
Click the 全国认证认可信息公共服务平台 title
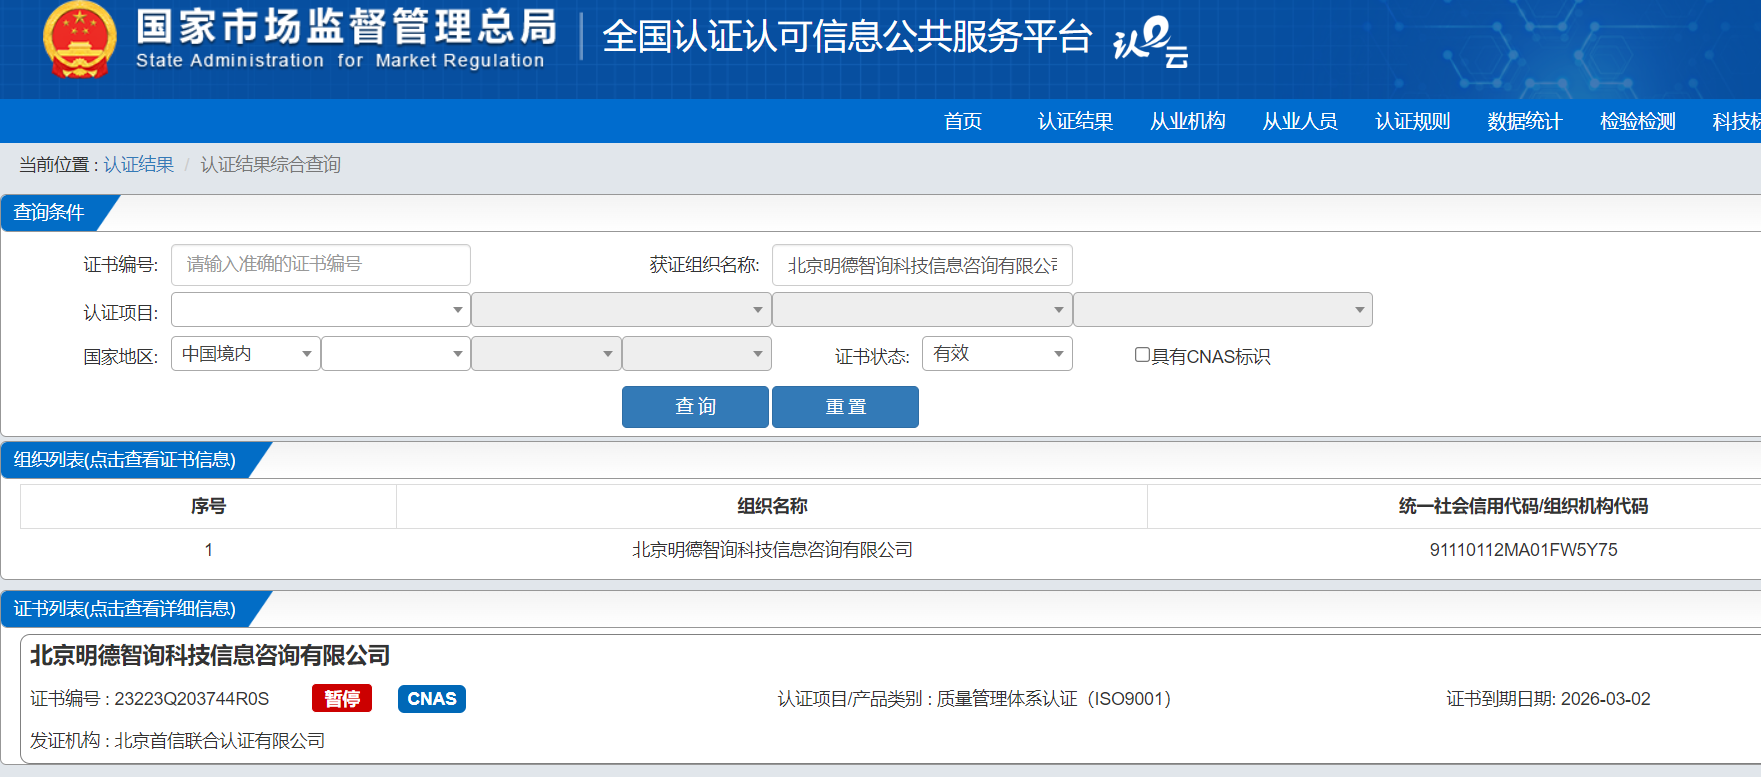click(847, 37)
